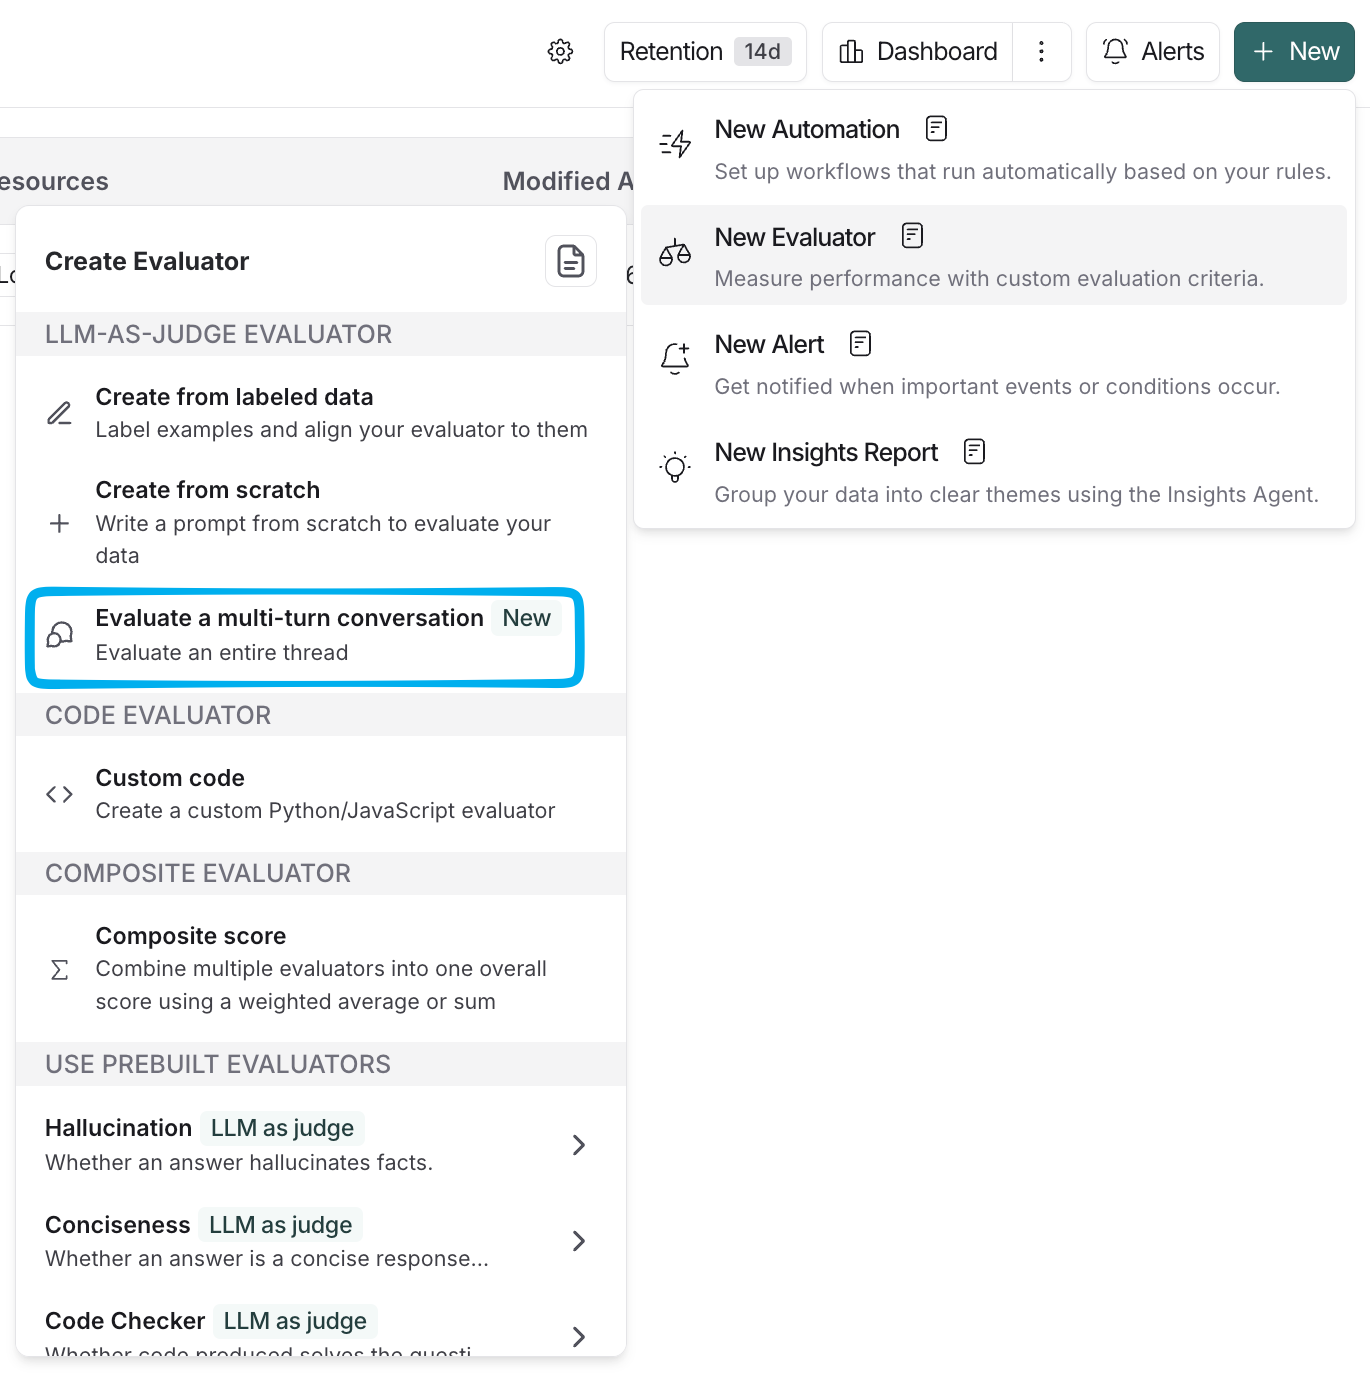Click the Retention 14d button
Image resolution: width=1370 pixels, height=1384 pixels.
[705, 52]
